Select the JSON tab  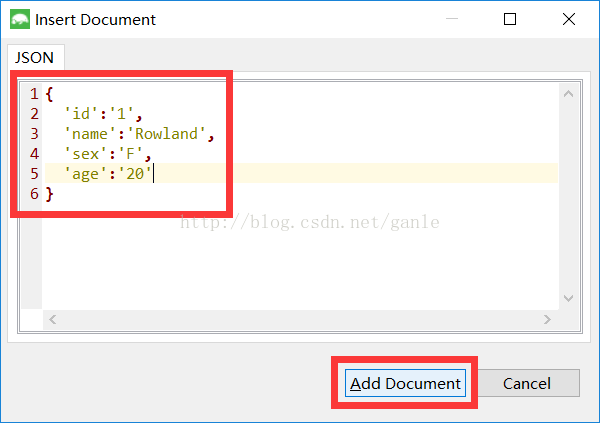35,57
